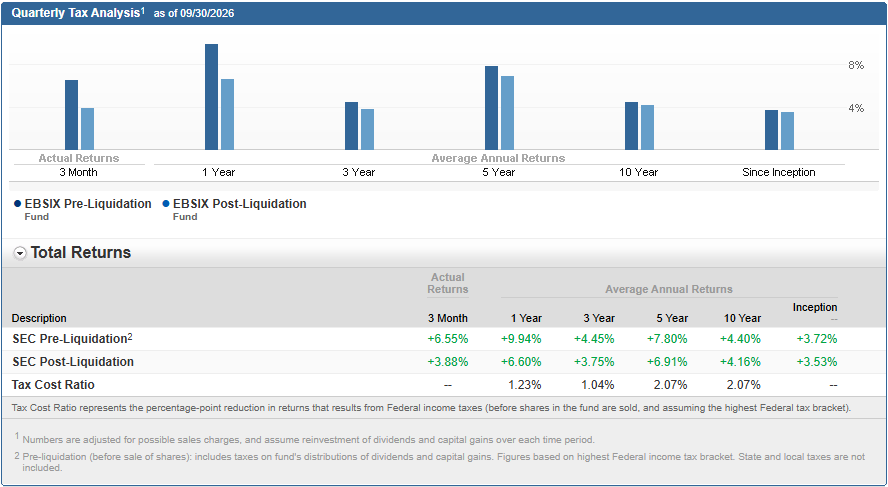Click the 10 Year pre-liquidation bar
The image size is (888, 487).
point(631,126)
